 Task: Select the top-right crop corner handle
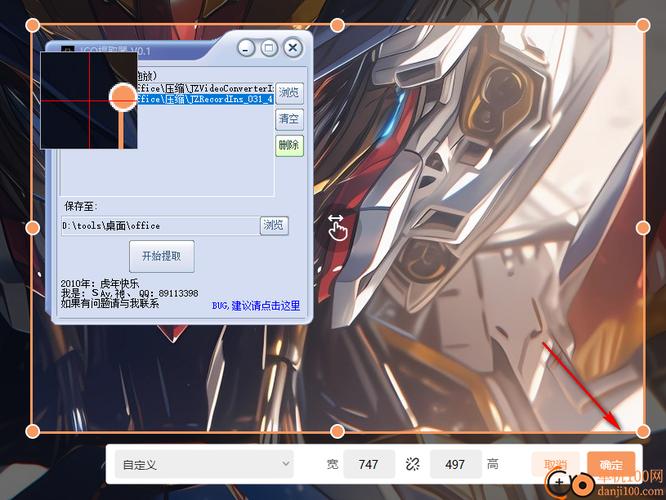pyautogui.click(x=643, y=25)
